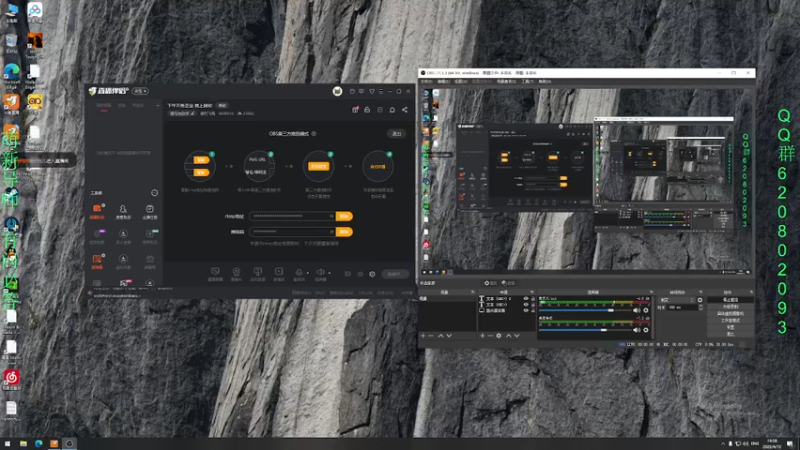Copy the rtmp address with its orange button
The height and width of the screenshot is (450, 800).
pos(344,216)
